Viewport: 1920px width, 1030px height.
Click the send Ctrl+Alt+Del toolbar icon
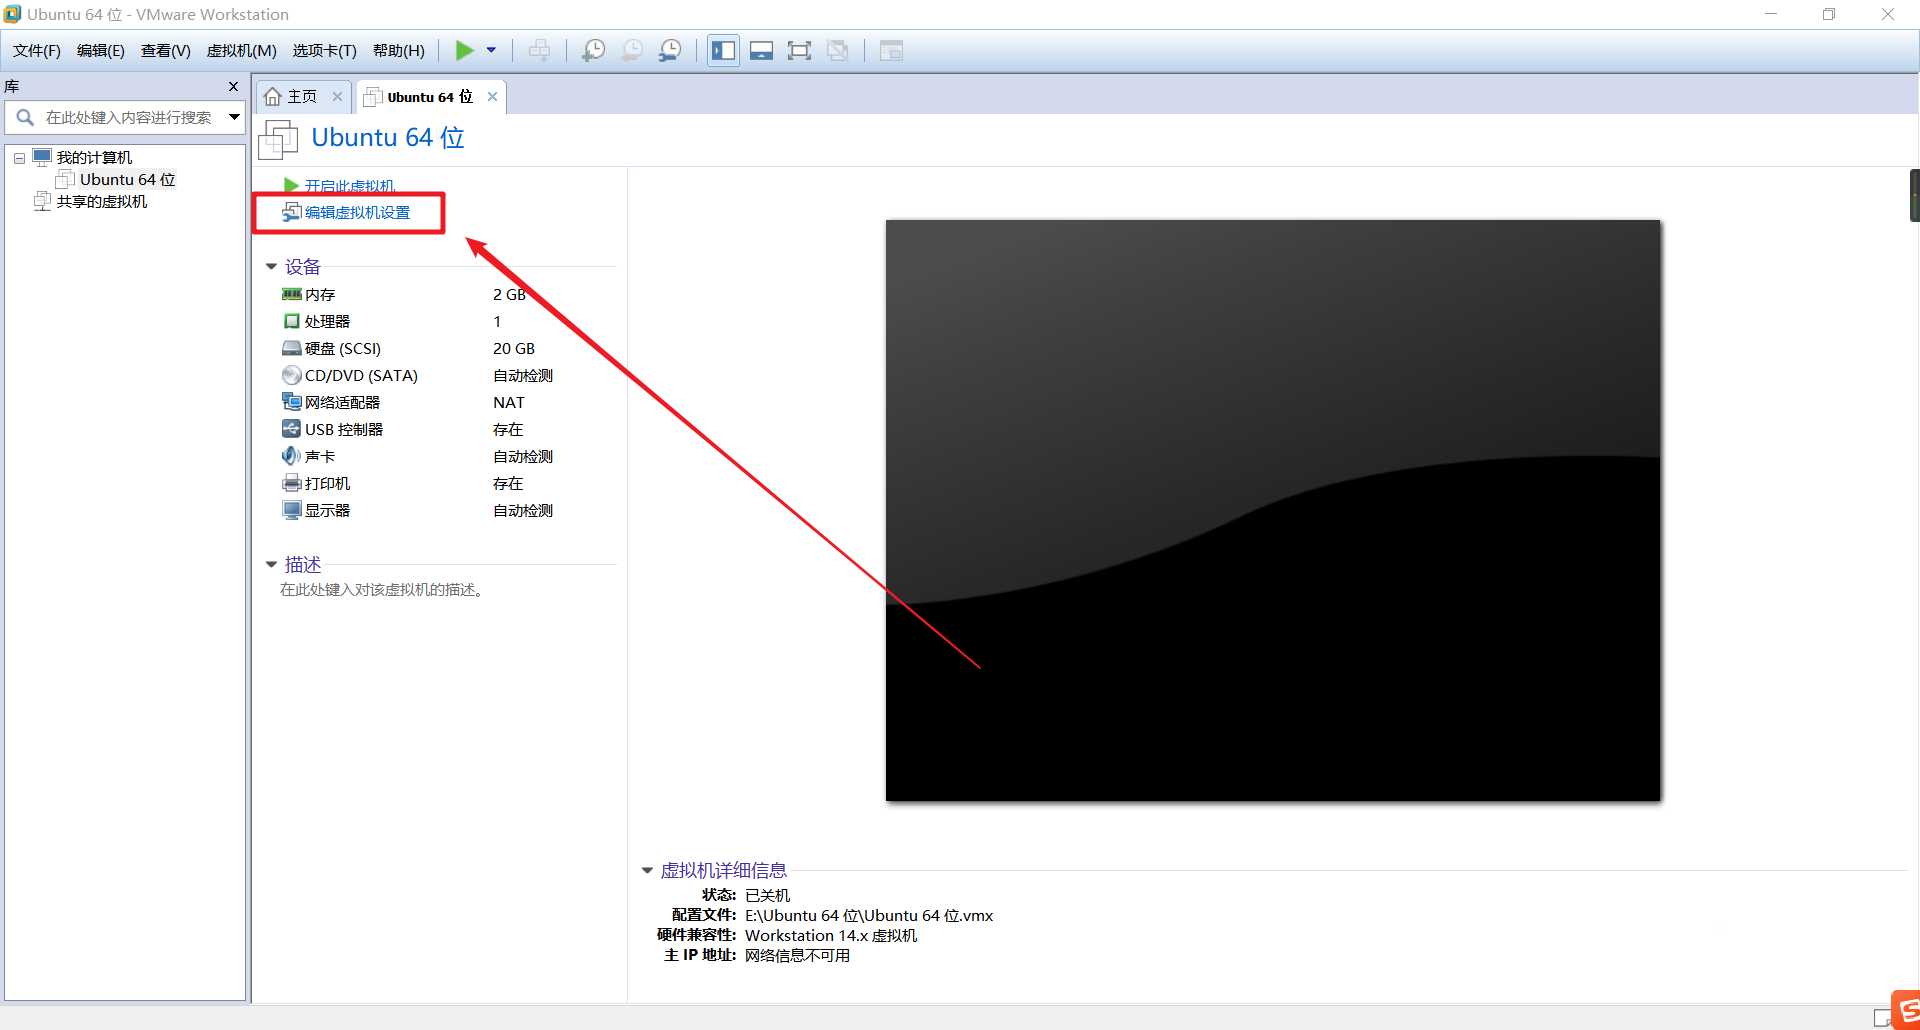click(540, 50)
